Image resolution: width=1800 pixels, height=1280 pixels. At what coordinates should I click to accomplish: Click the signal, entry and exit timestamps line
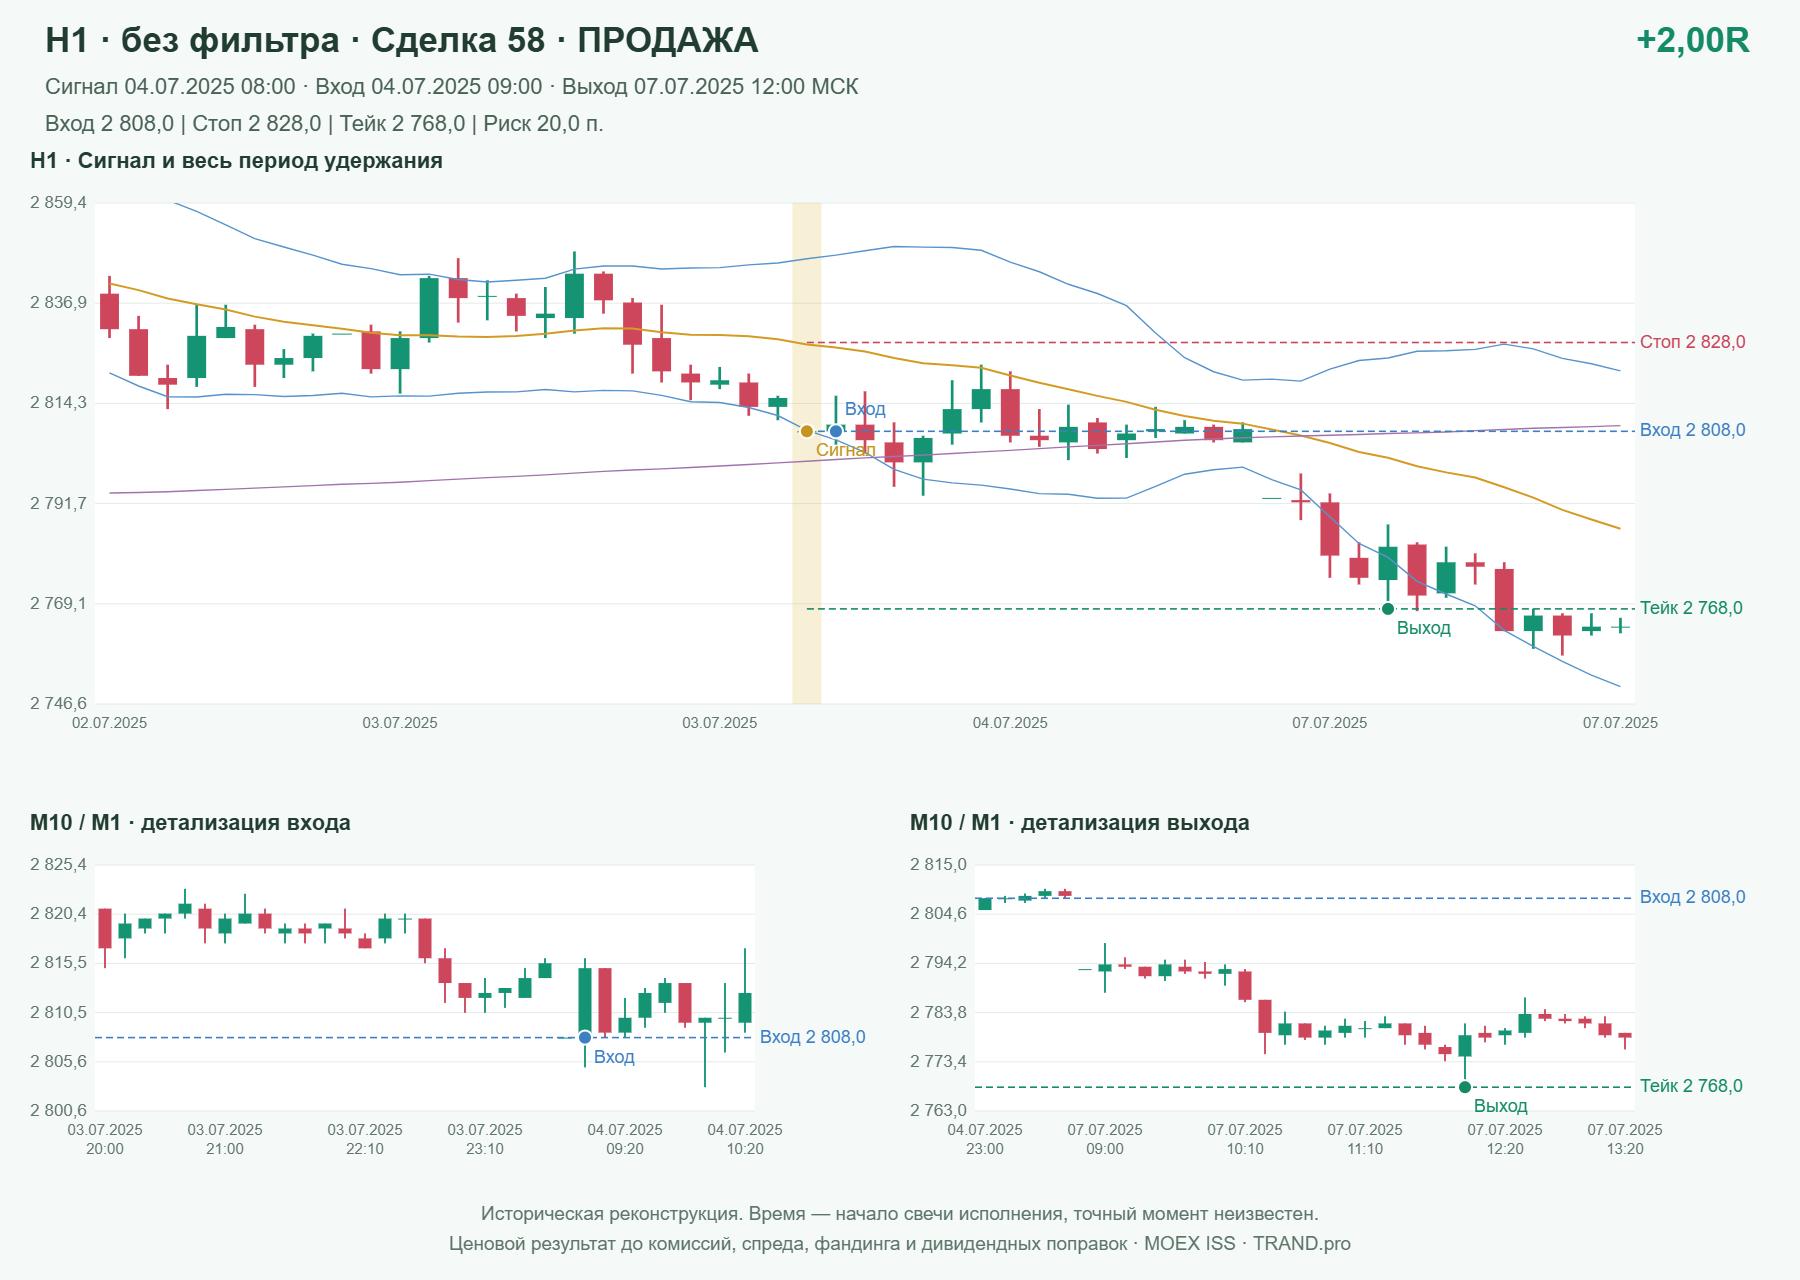pos(452,87)
